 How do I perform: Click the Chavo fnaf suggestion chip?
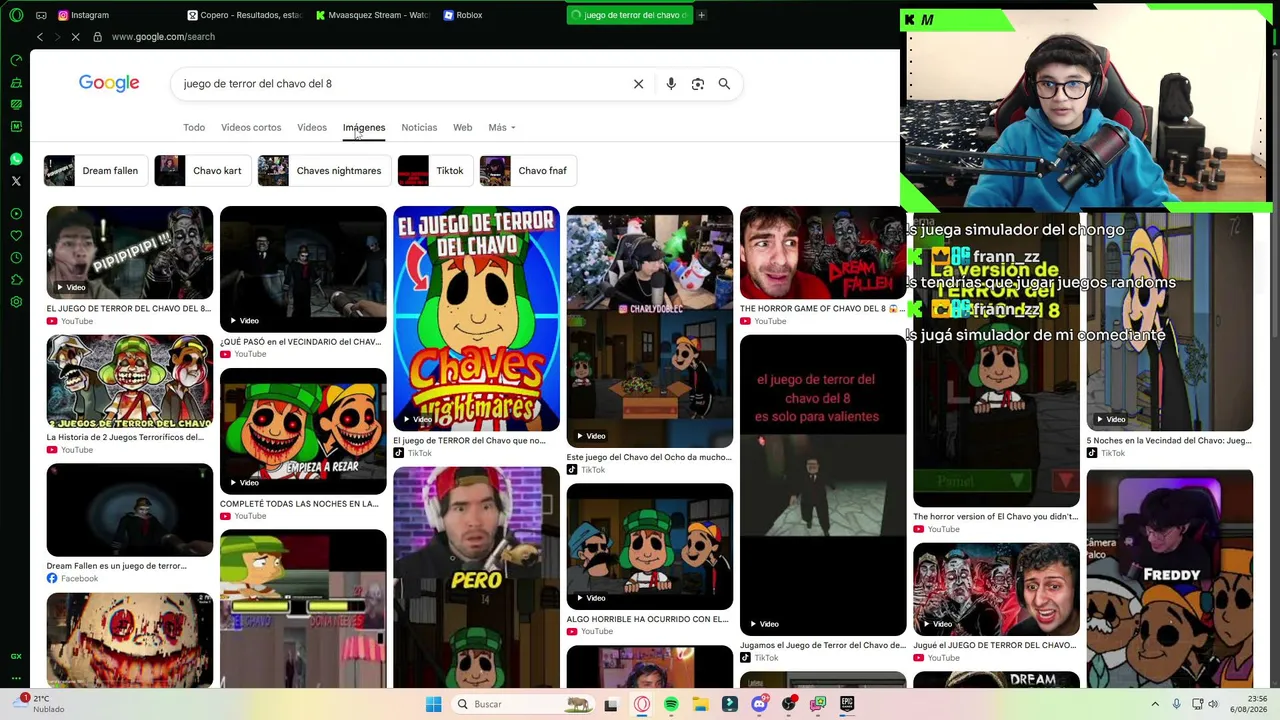(x=529, y=171)
